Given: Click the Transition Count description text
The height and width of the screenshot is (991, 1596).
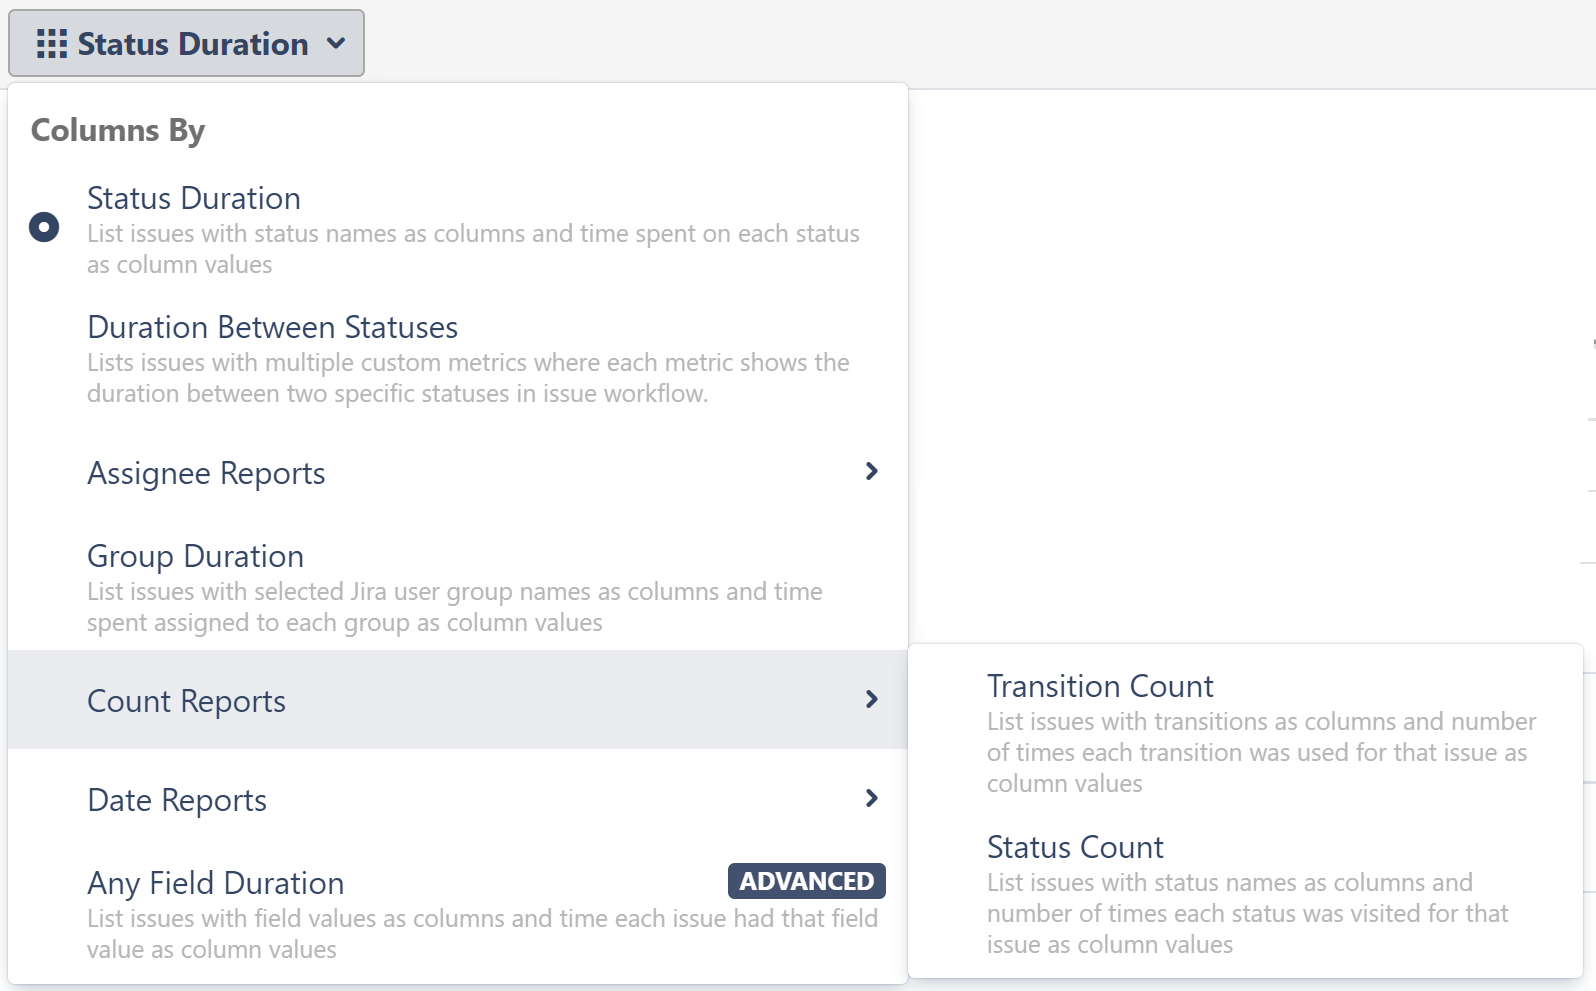Looking at the screenshot, I should pos(1260,752).
